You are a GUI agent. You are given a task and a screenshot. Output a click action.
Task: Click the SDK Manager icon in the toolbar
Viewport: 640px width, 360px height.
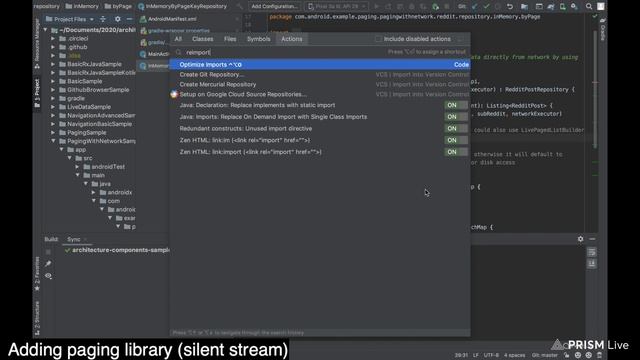(574, 7)
